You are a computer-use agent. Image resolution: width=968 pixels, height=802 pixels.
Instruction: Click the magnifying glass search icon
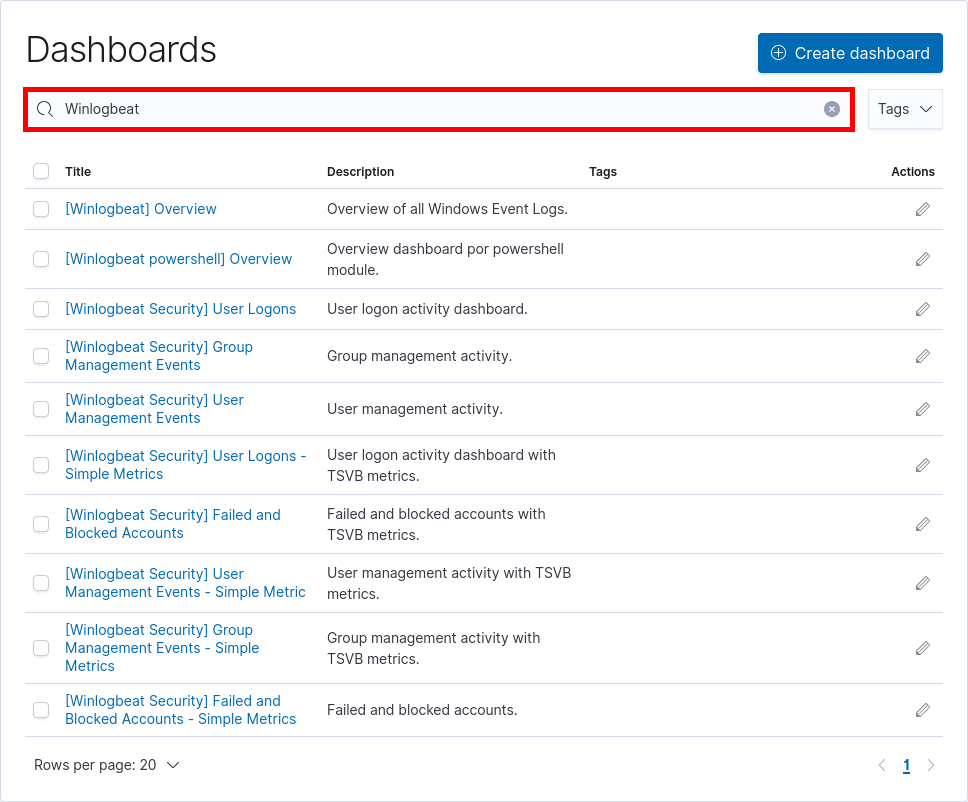[44, 108]
